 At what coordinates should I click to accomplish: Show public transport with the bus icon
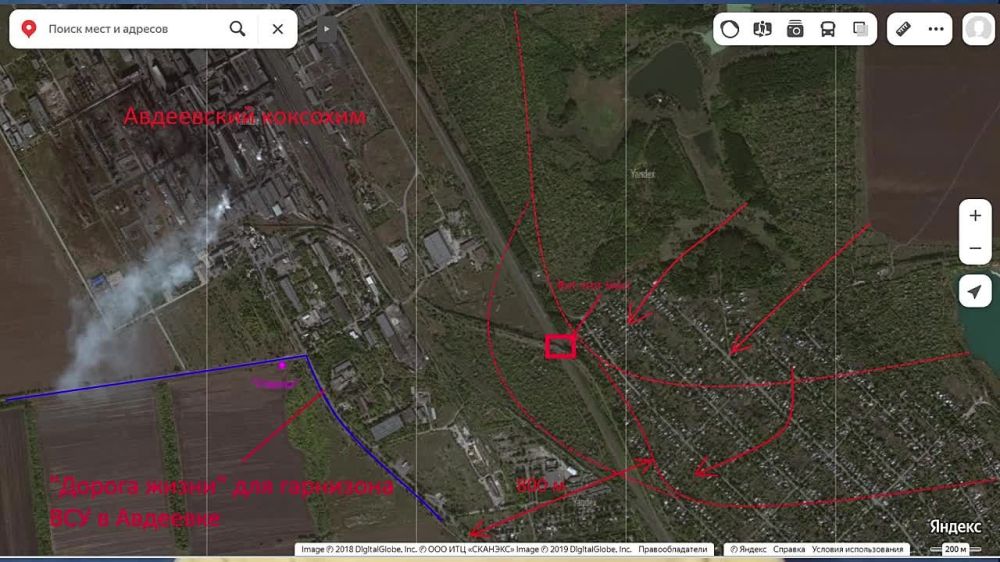[828, 29]
